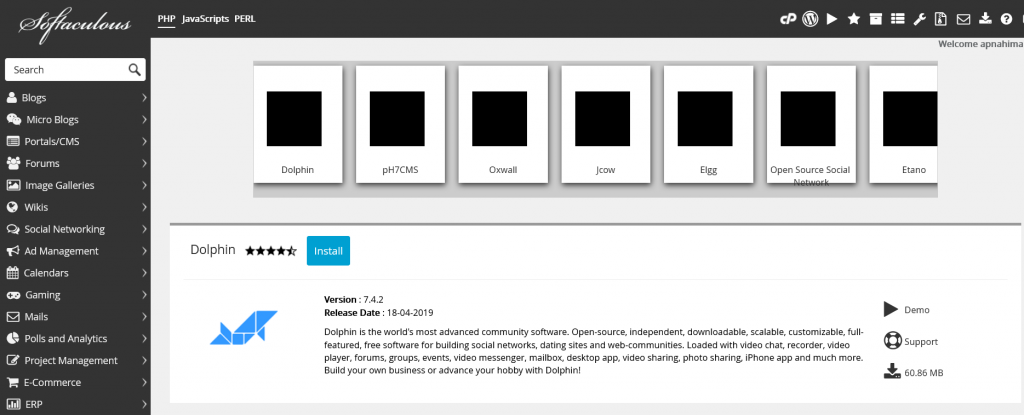
Task: Click the Project Management edit icon
Action: (x=12, y=361)
